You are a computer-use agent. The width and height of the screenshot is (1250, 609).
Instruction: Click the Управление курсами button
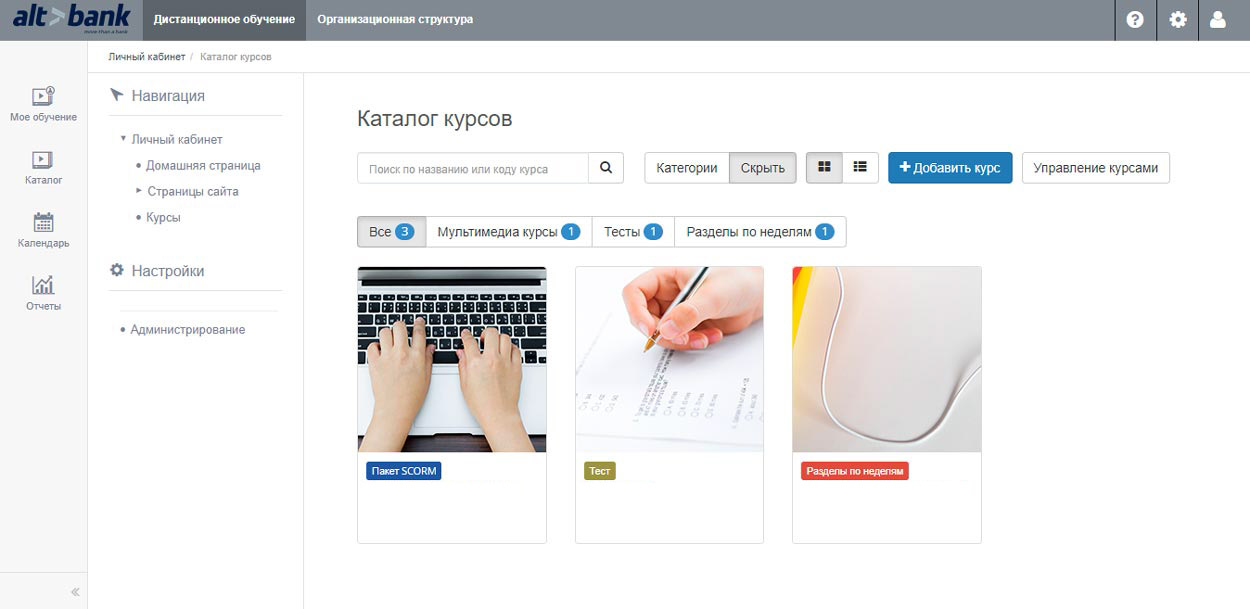(1096, 168)
